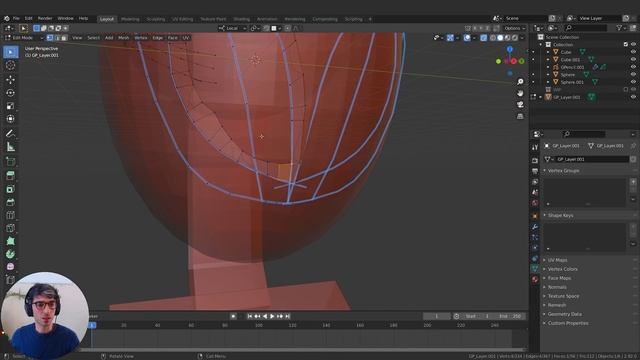Open the Render properties tab

click(535, 160)
